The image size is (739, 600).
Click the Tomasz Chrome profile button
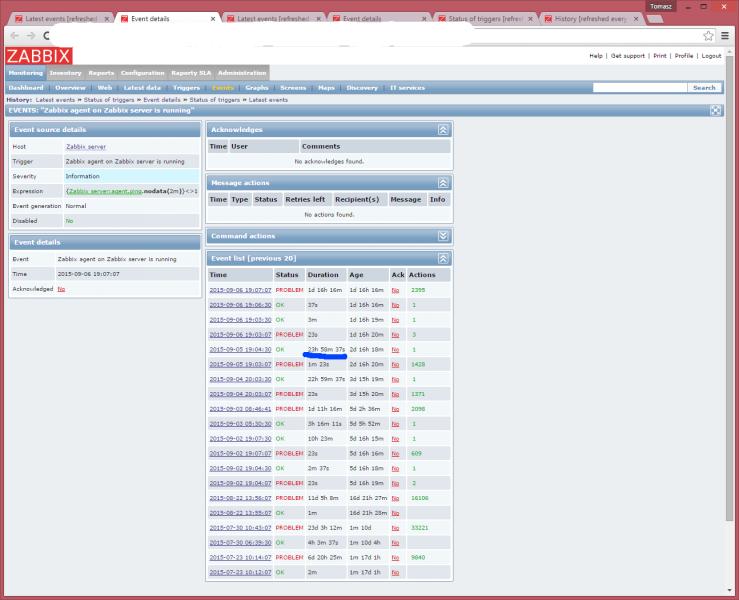(660, 6)
